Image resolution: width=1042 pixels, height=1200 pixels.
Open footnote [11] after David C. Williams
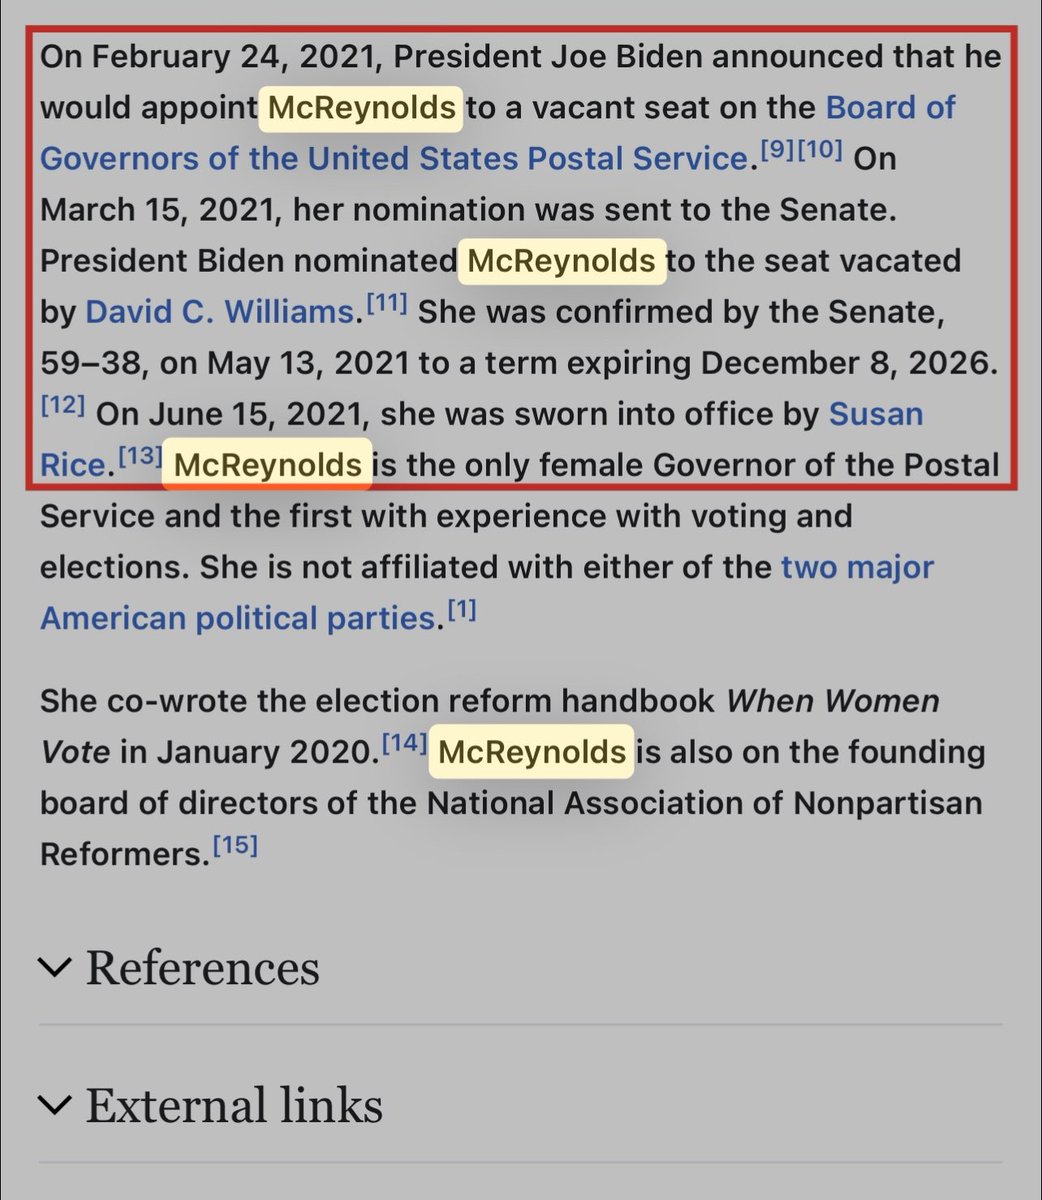pos(385,306)
